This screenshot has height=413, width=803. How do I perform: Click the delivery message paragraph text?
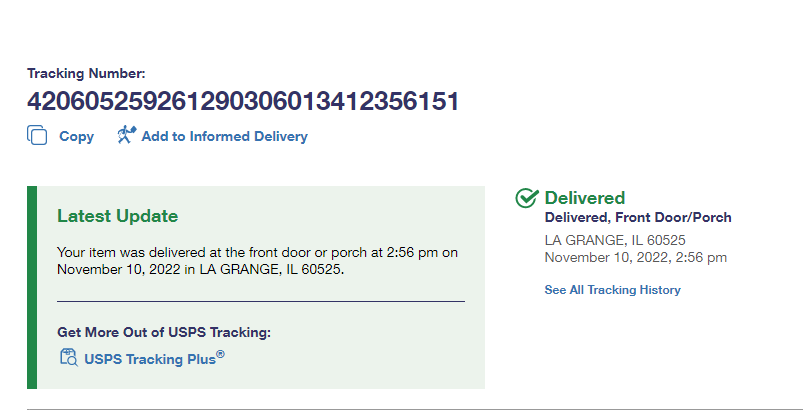257,261
